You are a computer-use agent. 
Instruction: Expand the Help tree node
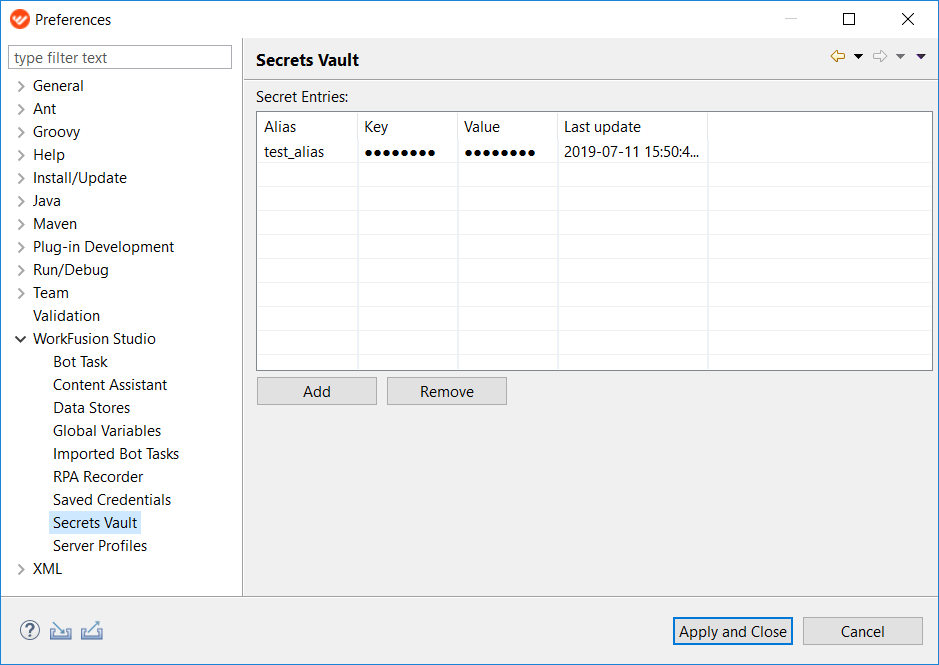pyautogui.click(x=21, y=155)
